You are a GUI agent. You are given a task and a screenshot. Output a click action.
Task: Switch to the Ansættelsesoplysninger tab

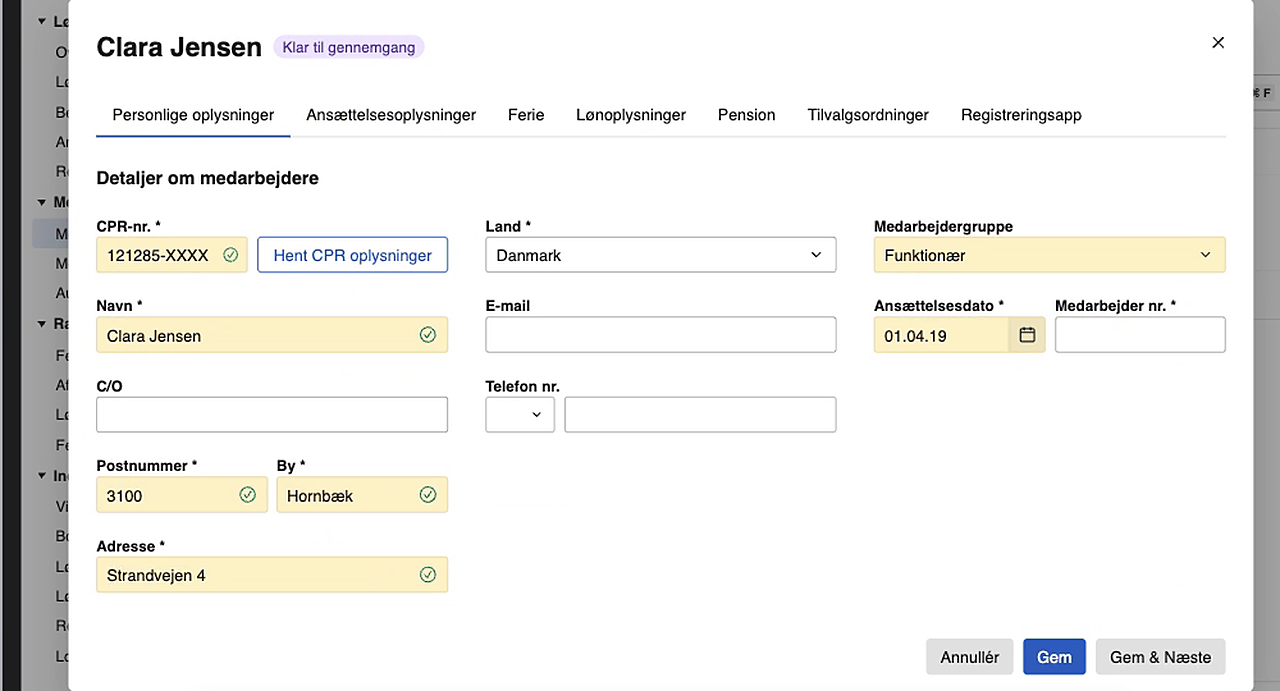click(x=391, y=115)
